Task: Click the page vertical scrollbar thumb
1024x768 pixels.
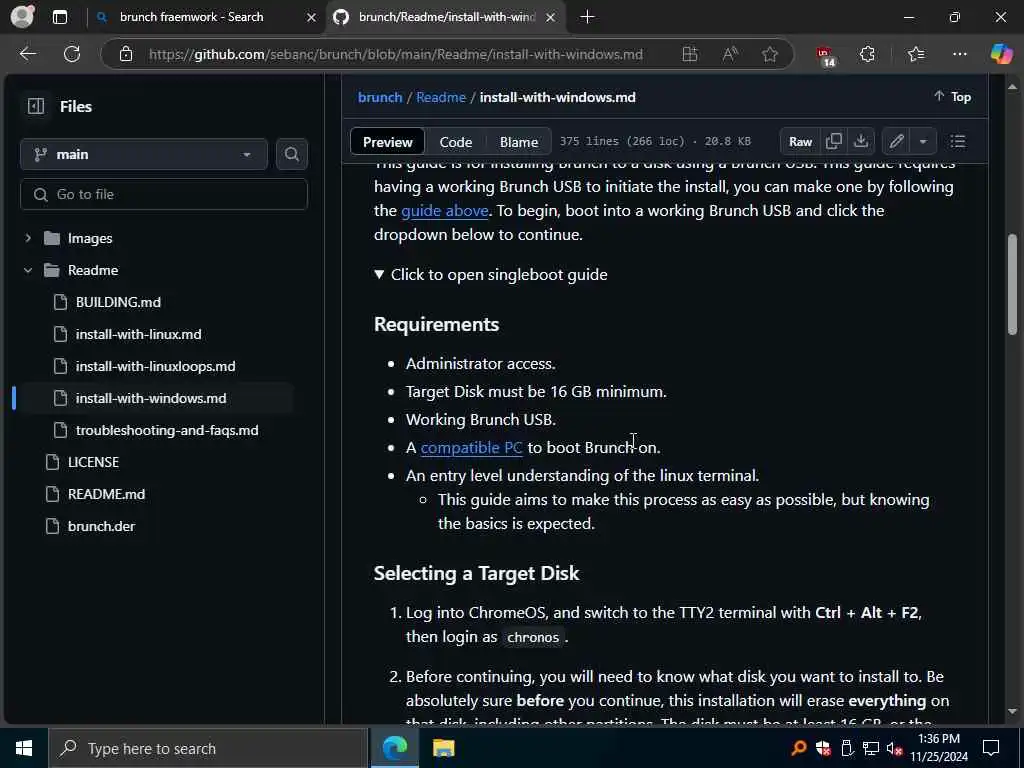Action: click(1012, 285)
